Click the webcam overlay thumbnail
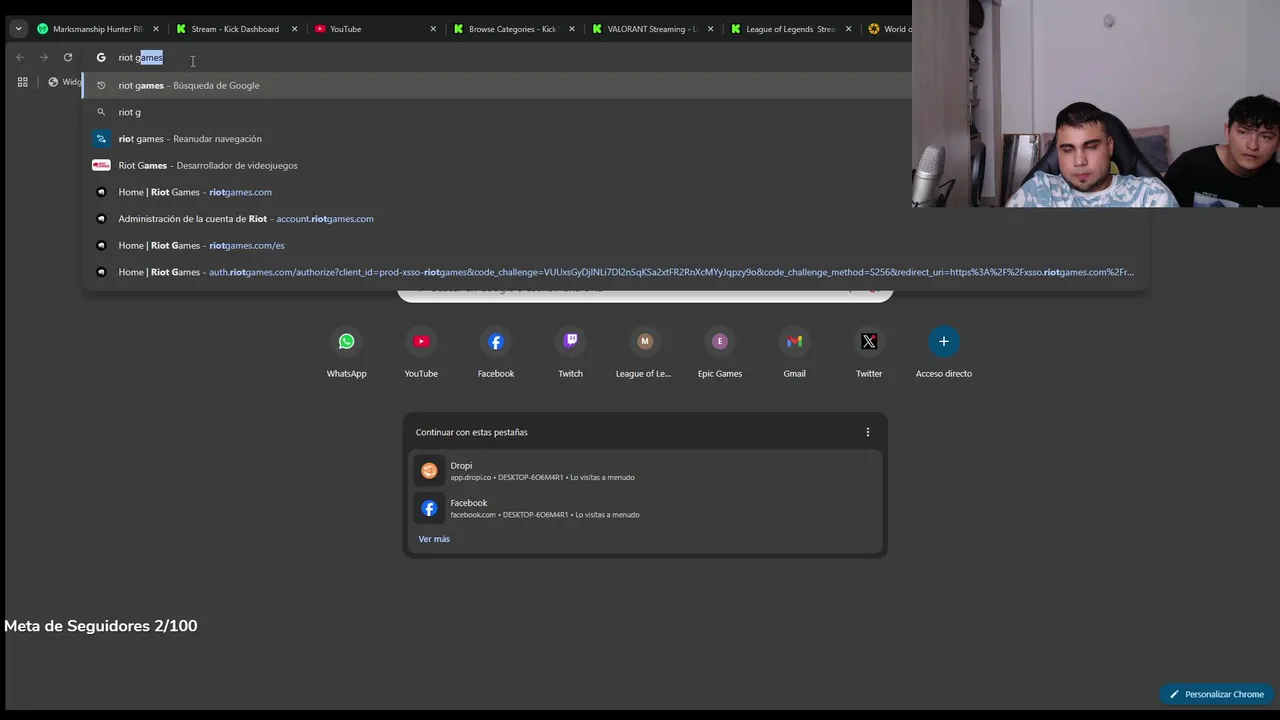The height and width of the screenshot is (720, 1280). pos(1096,104)
